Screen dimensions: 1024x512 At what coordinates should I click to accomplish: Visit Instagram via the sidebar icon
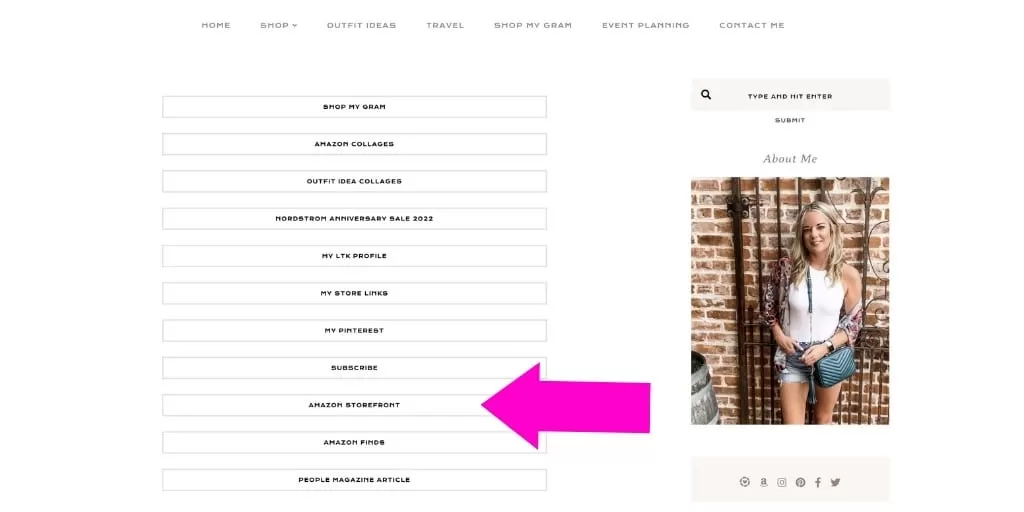pos(782,482)
